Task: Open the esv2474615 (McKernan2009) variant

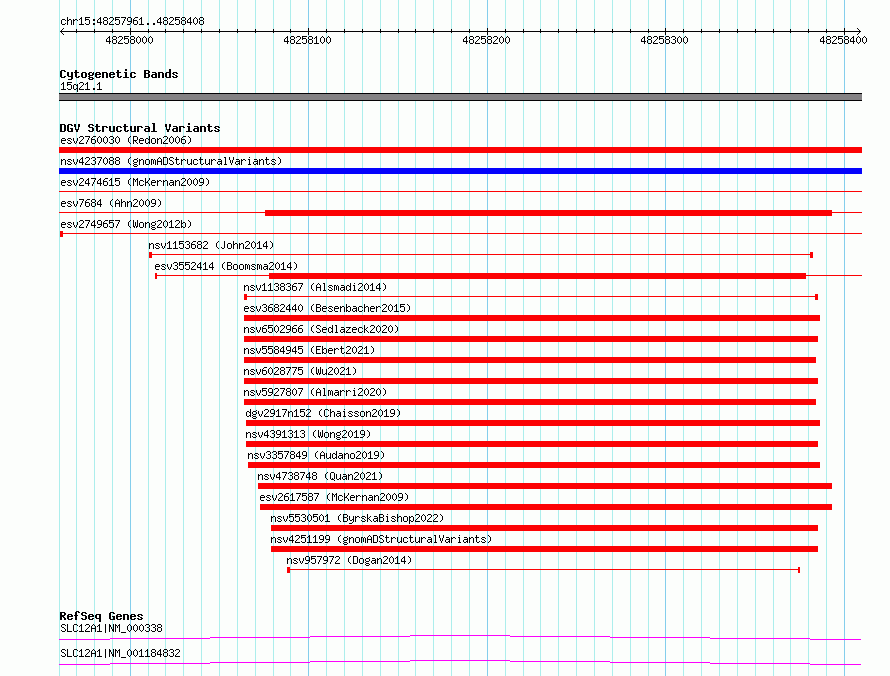Action: pyautogui.click(x=135, y=182)
